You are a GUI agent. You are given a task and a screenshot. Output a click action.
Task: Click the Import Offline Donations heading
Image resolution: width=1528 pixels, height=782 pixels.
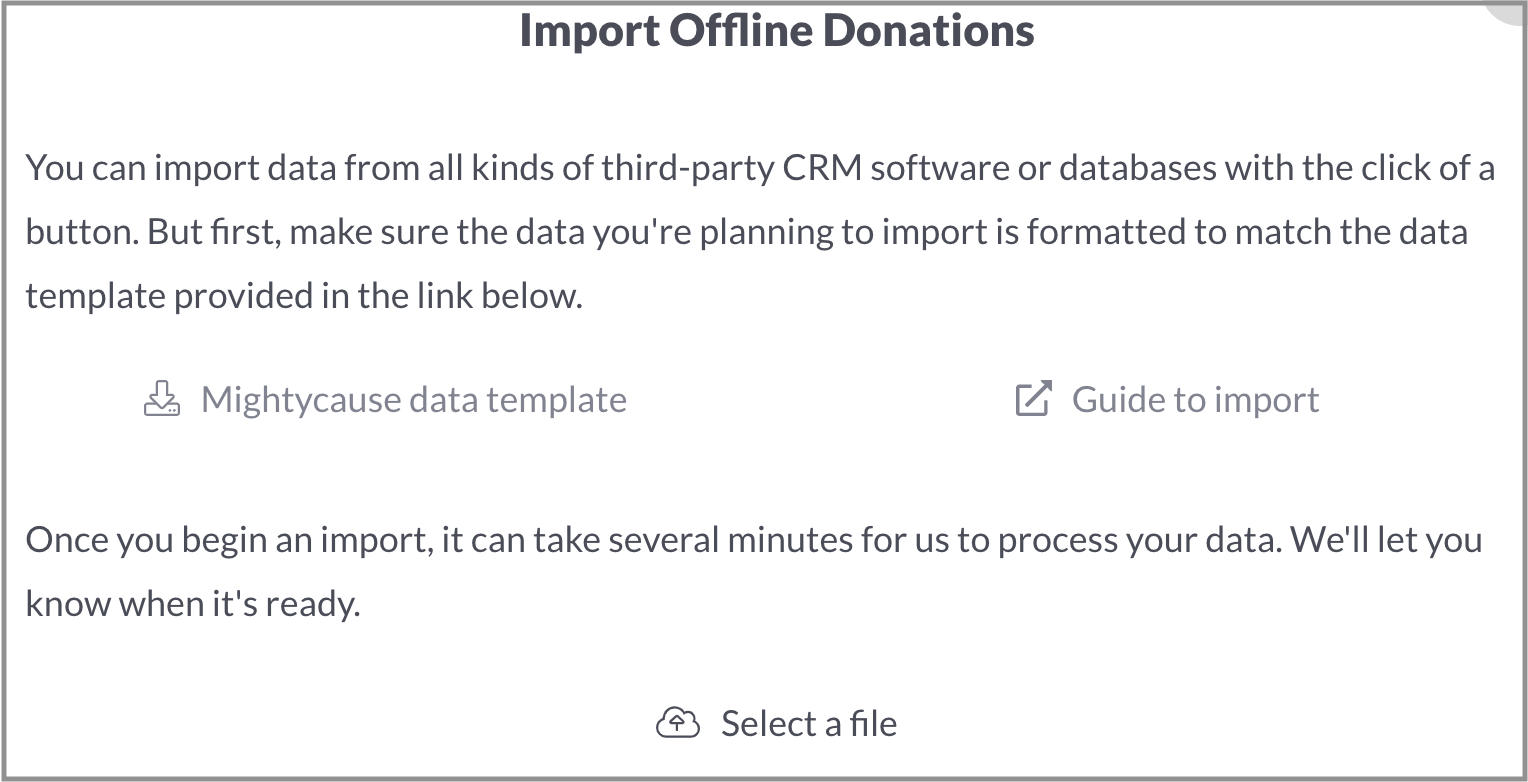click(x=777, y=30)
